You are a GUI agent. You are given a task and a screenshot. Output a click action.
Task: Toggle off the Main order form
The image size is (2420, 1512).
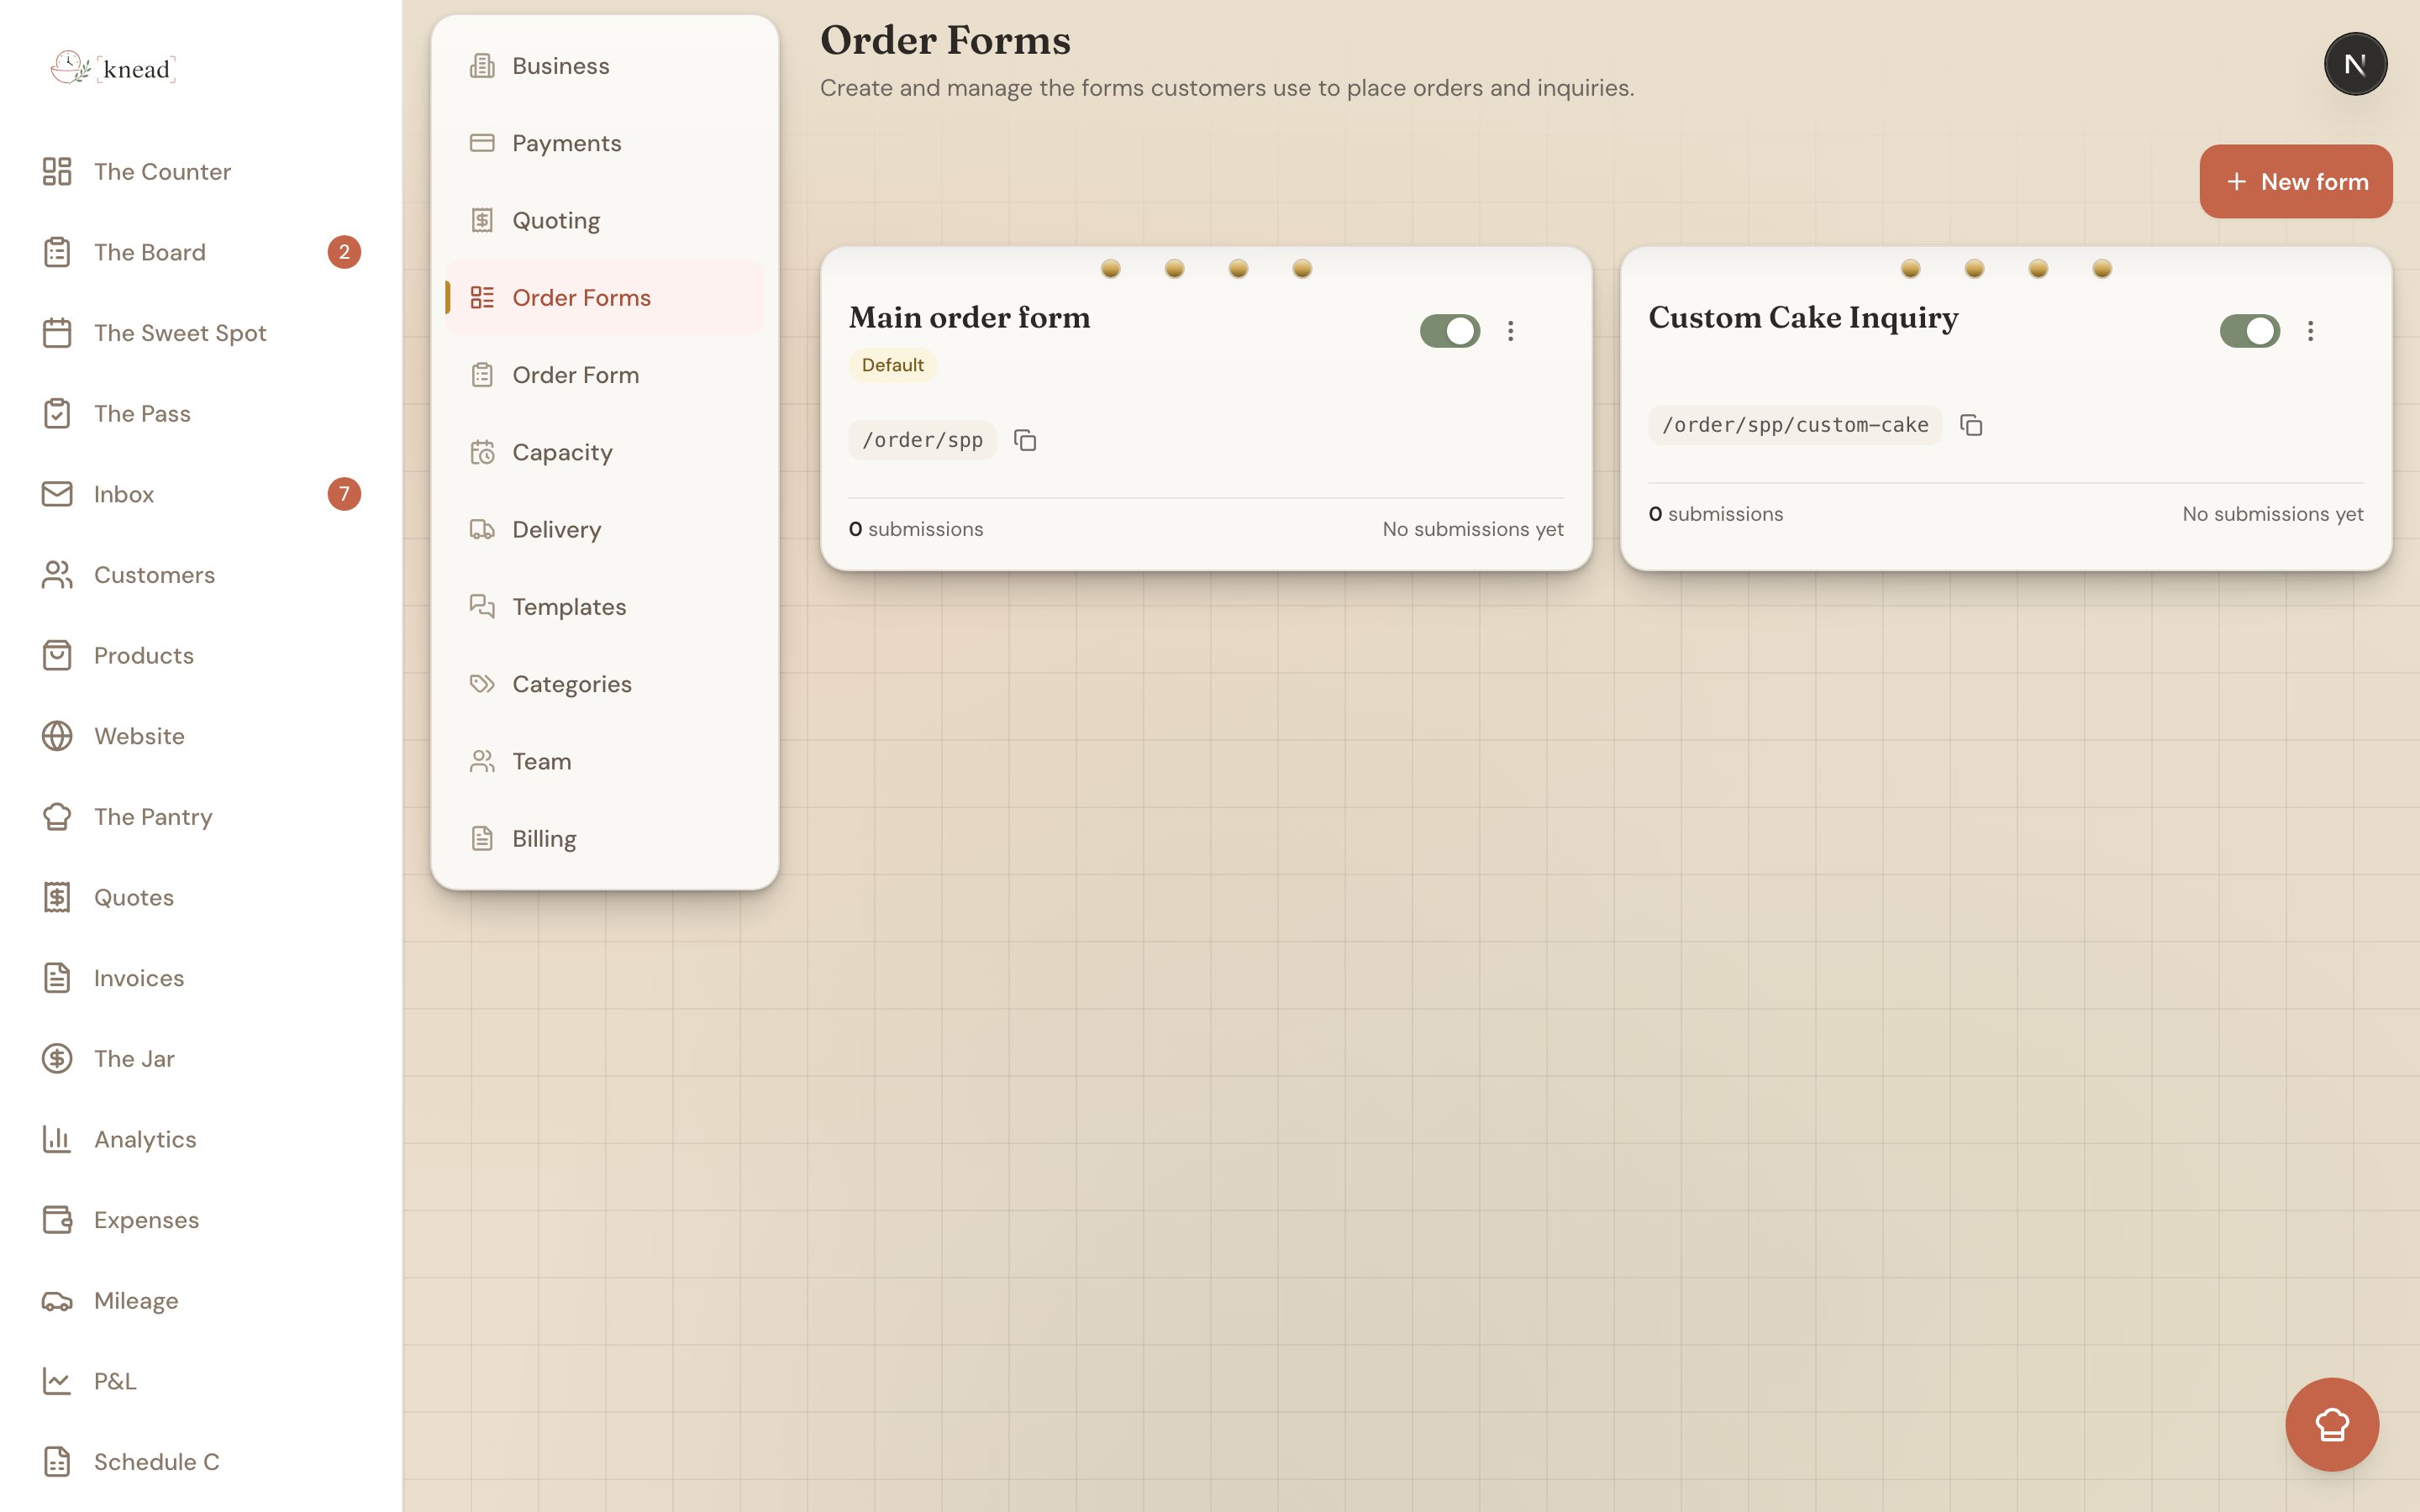point(1450,331)
